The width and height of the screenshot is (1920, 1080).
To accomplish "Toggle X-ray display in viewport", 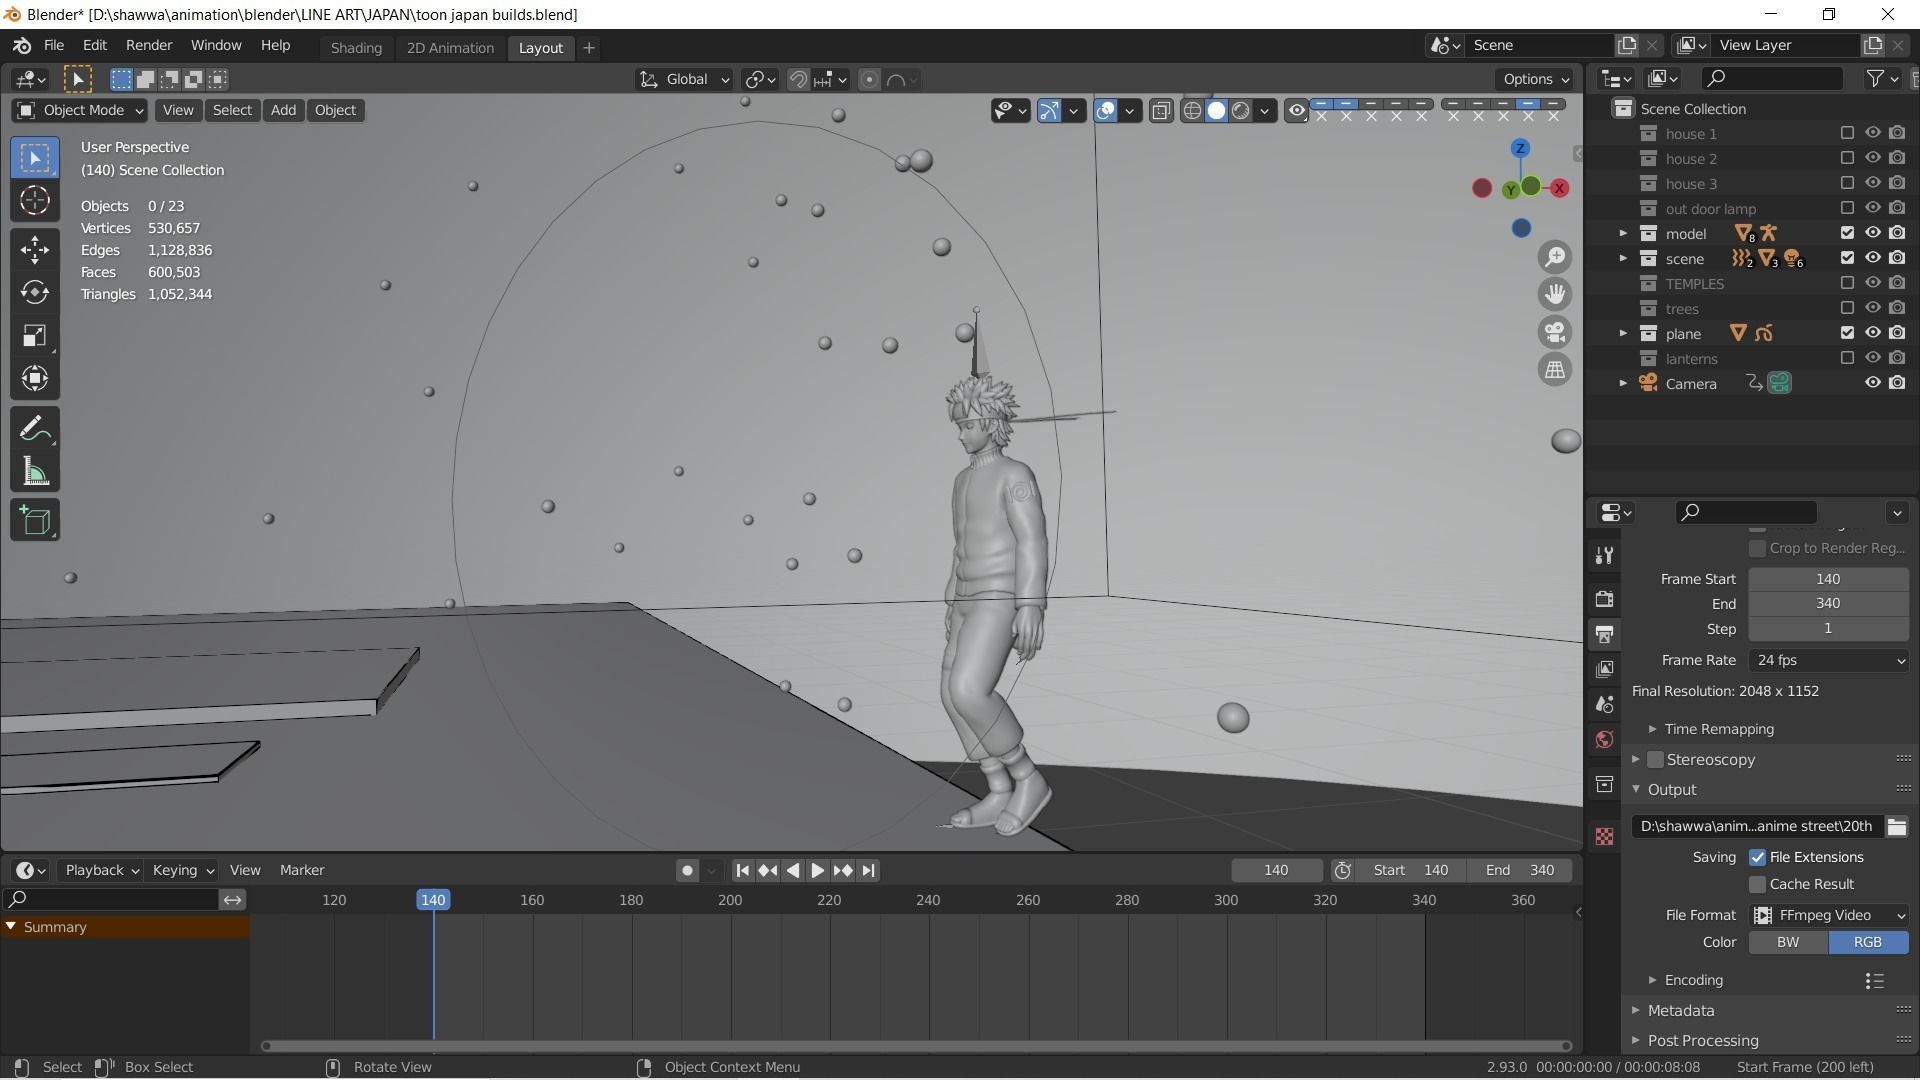I will (1161, 110).
